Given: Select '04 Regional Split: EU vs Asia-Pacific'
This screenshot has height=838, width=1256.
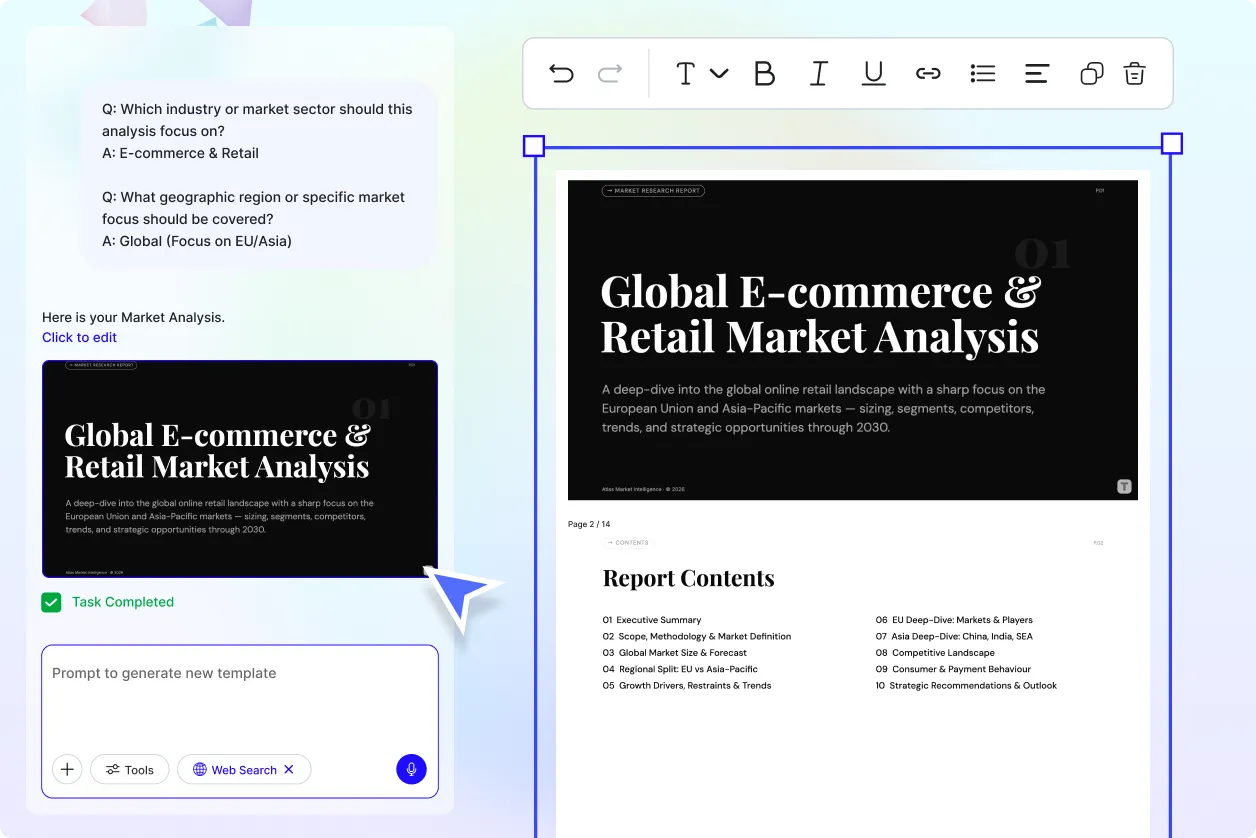Looking at the screenshot, I should pos(680,669).
